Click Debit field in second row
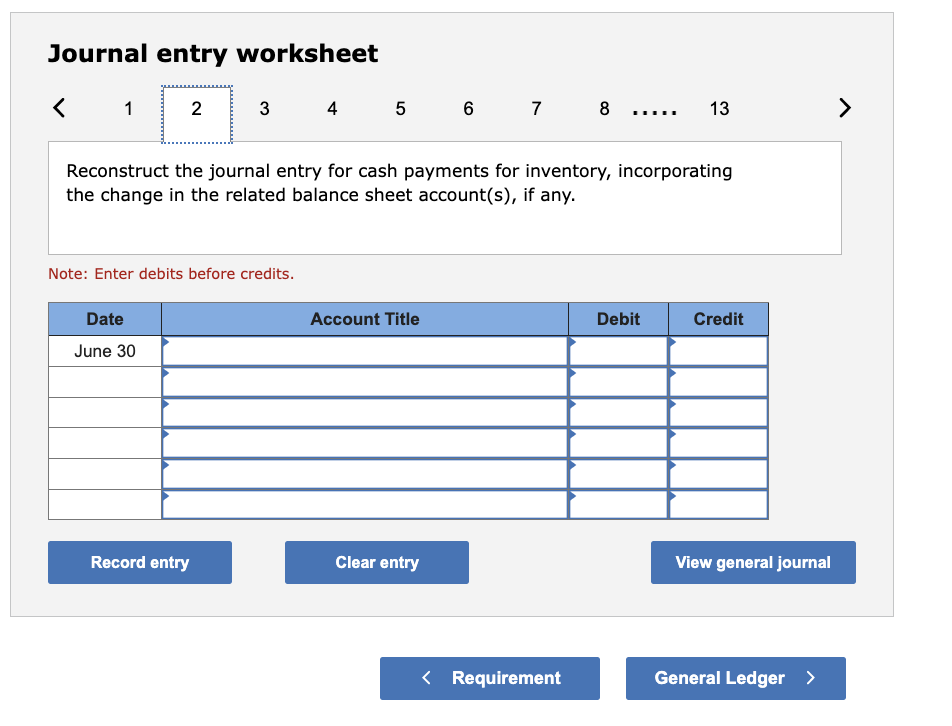 pyautogui.click(x=618, y=382)
